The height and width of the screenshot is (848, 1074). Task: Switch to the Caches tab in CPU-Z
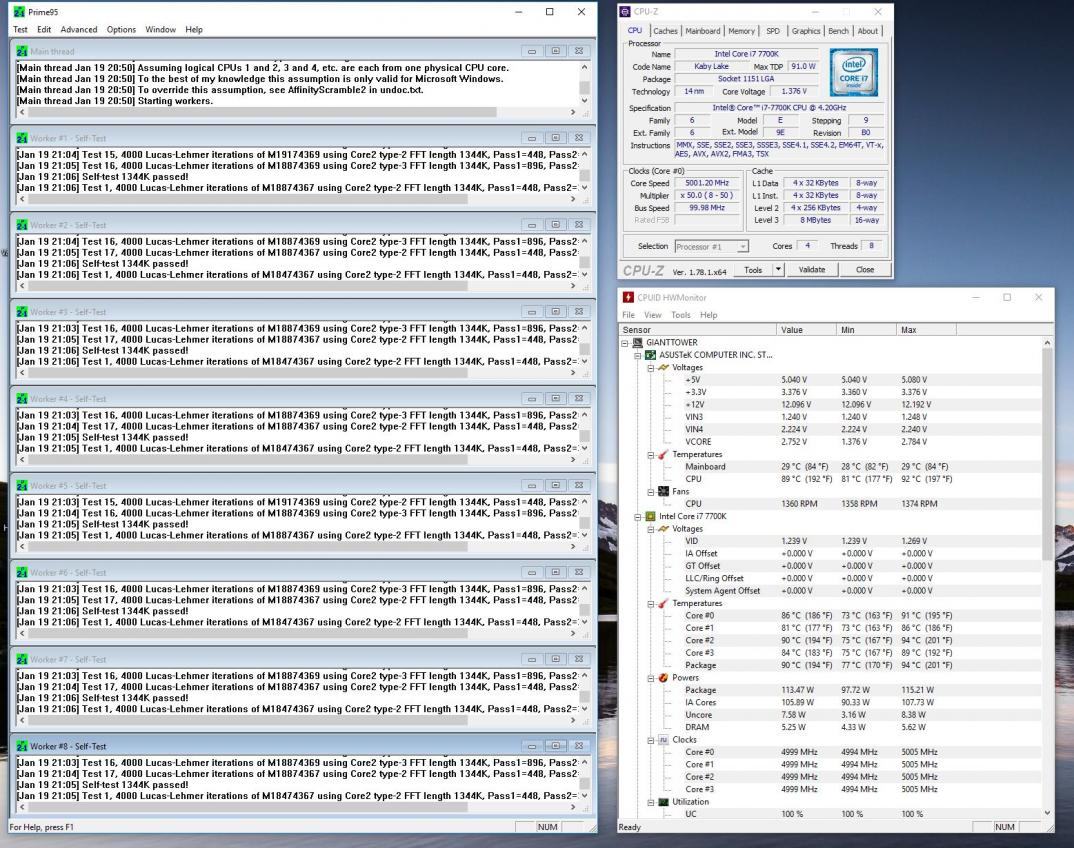pos(664,31)
